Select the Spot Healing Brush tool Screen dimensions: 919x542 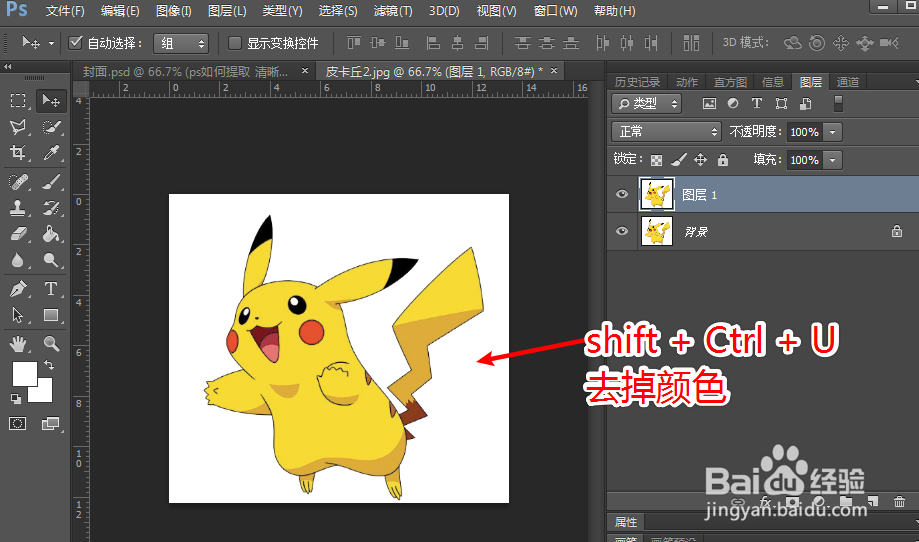[x=18, y=182]
